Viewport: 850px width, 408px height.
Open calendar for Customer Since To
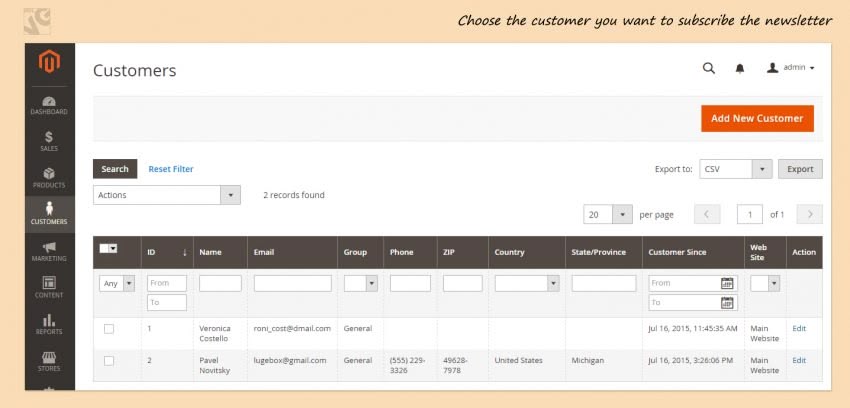tap(727, 302)
